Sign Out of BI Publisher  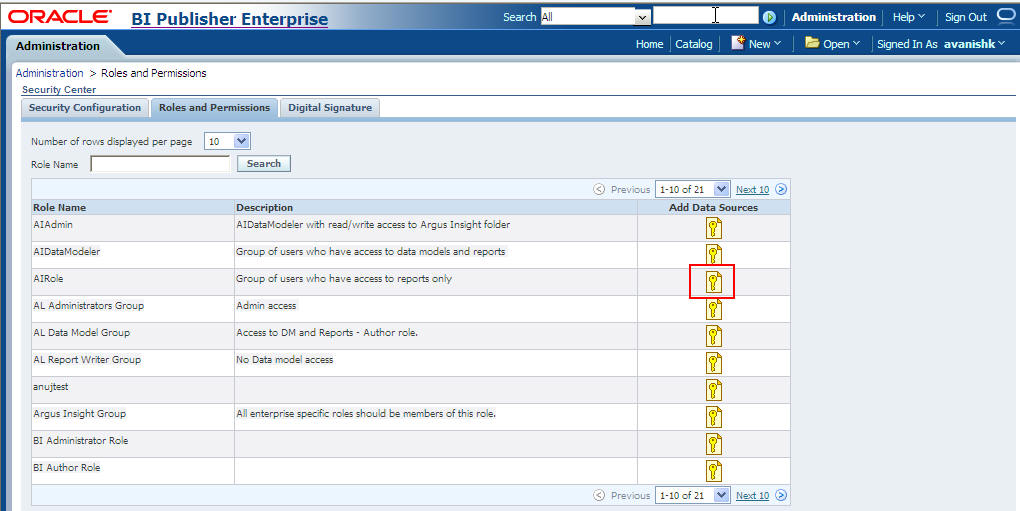pos(966,17)
